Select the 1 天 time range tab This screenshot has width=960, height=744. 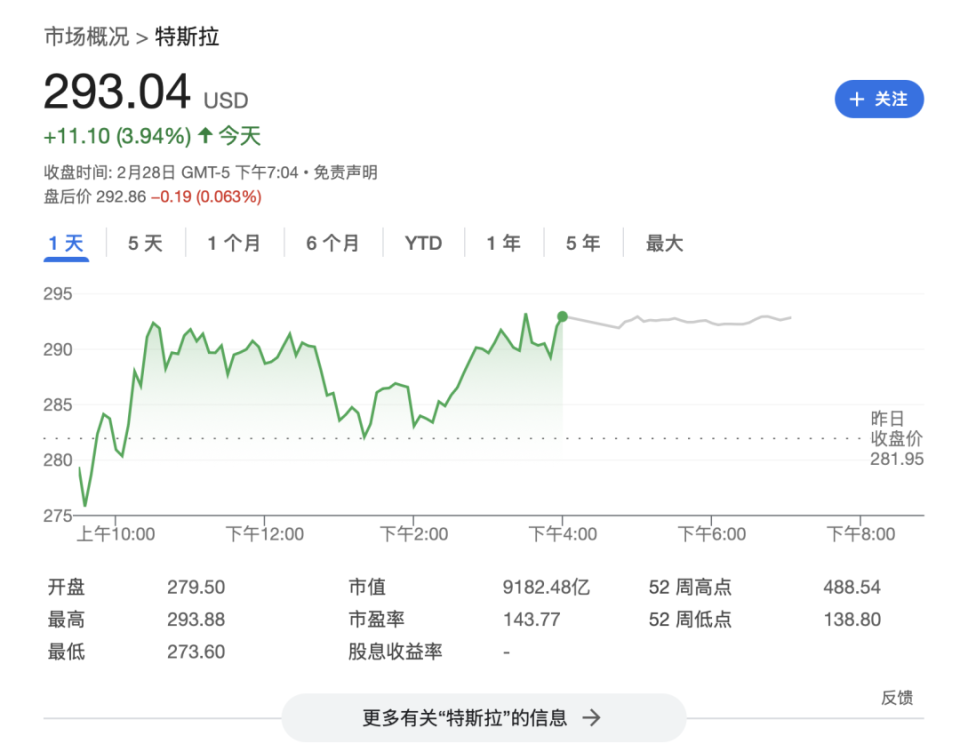[x=66, y=244]
